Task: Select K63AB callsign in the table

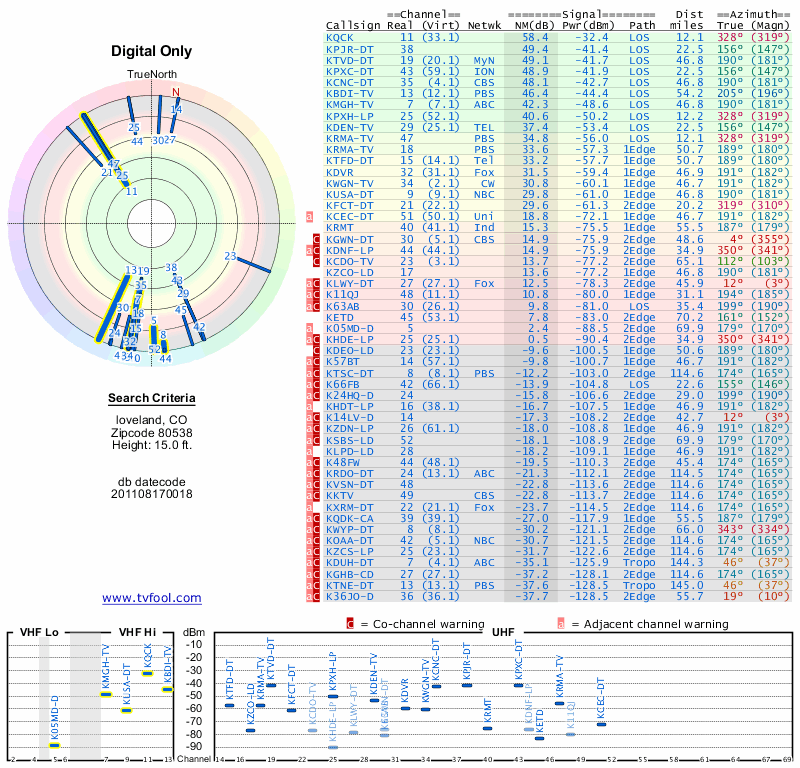Action: tap(343, 307)
